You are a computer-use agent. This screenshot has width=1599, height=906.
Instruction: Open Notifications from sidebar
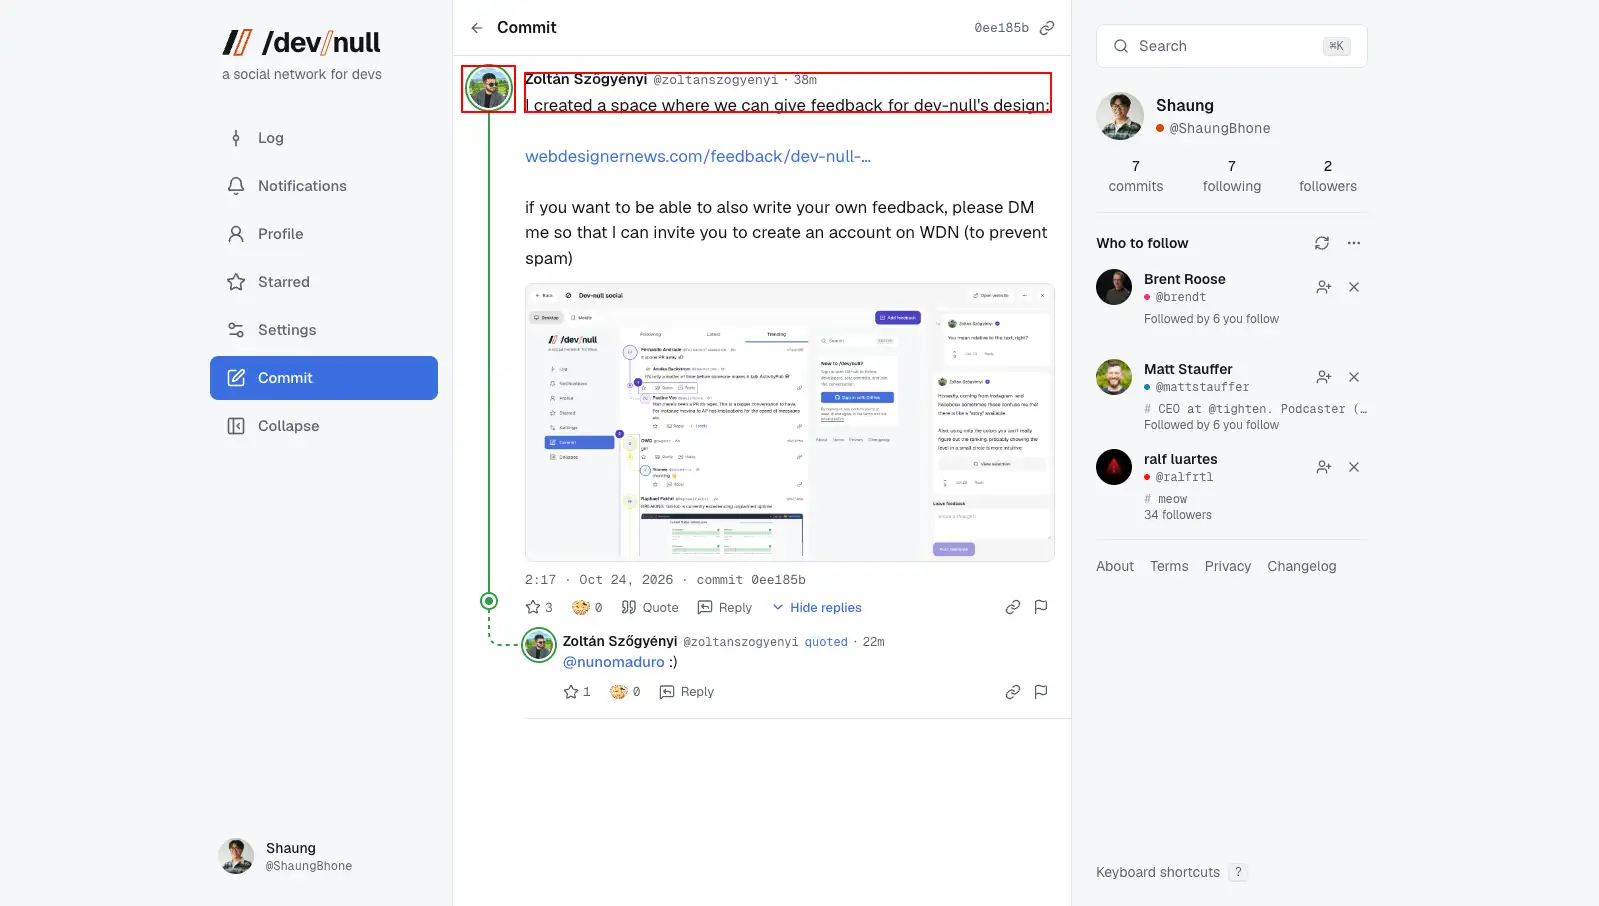324,186
